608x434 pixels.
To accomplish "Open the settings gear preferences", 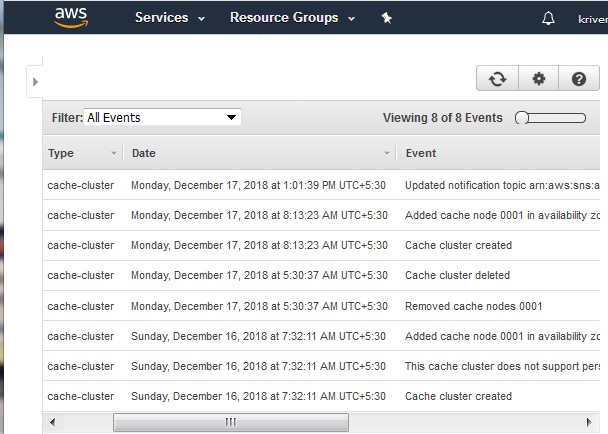I will pyautogui.click(x=539, y=79).
